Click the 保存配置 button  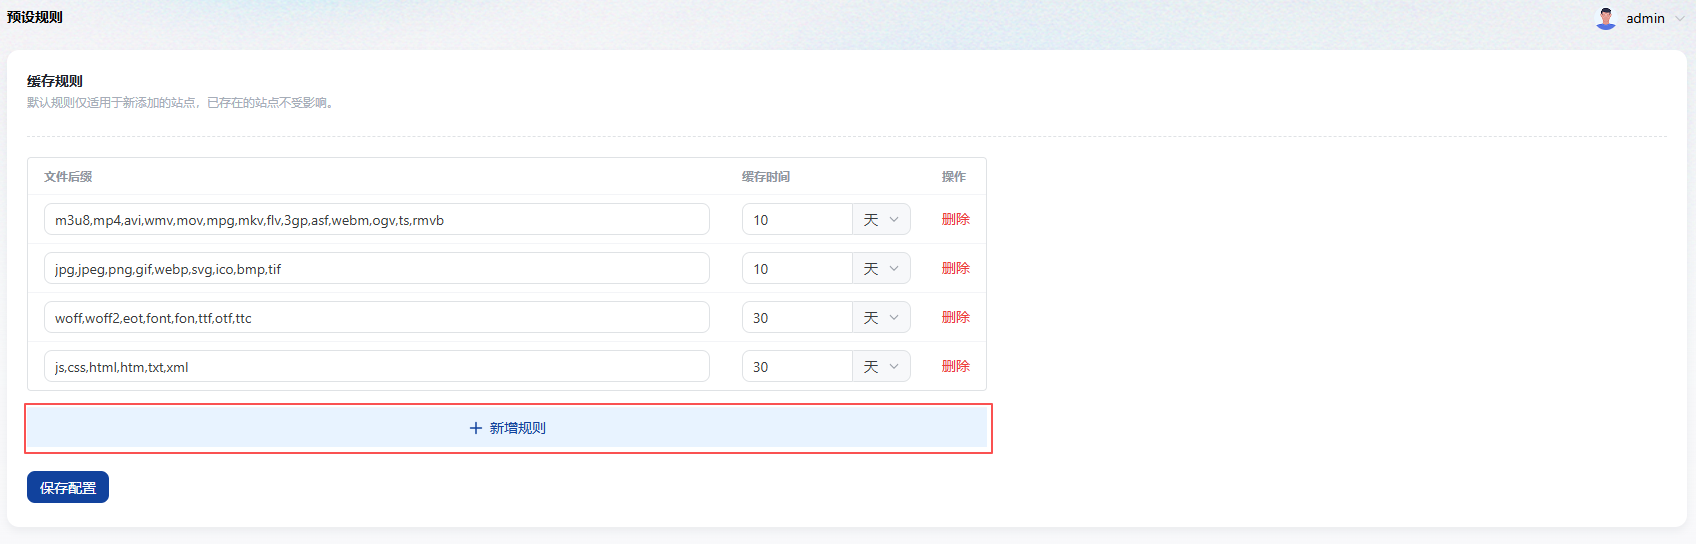point(68,488)
